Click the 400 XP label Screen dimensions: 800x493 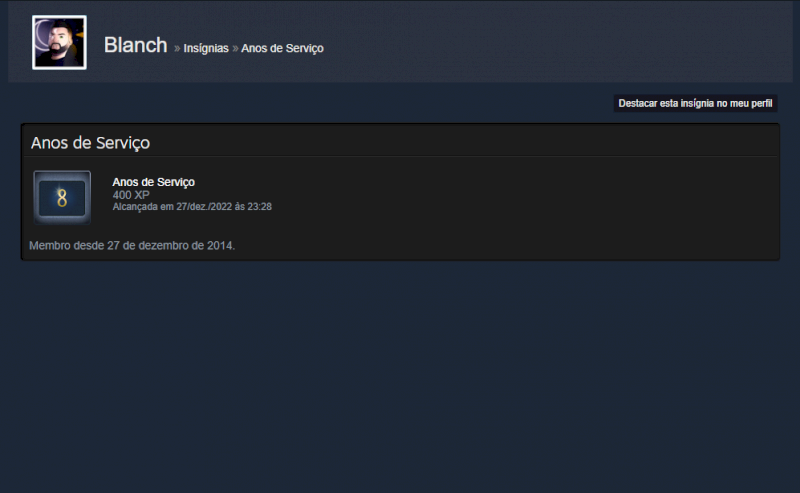[131, 195]
